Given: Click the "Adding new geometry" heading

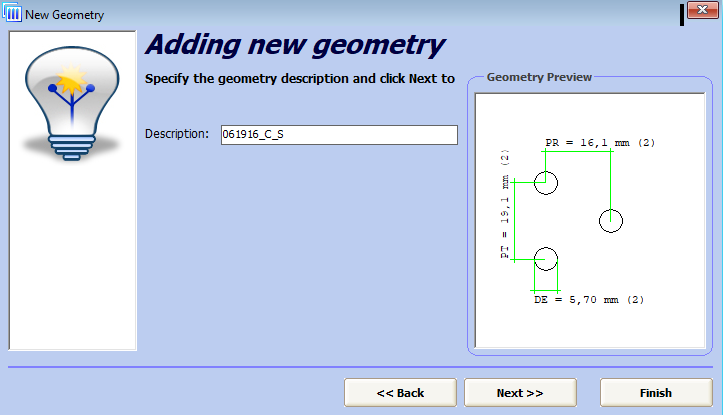Looking at the screenshot, I should [295, 45].
